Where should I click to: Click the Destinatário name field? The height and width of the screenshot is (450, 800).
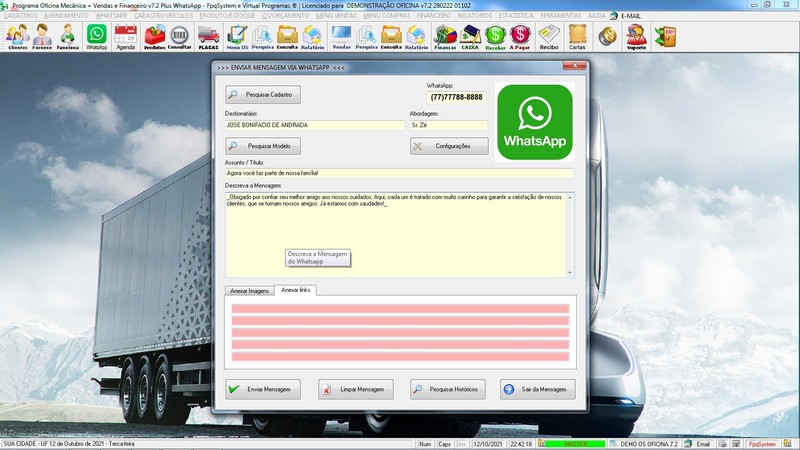click(x=314, y=125)
